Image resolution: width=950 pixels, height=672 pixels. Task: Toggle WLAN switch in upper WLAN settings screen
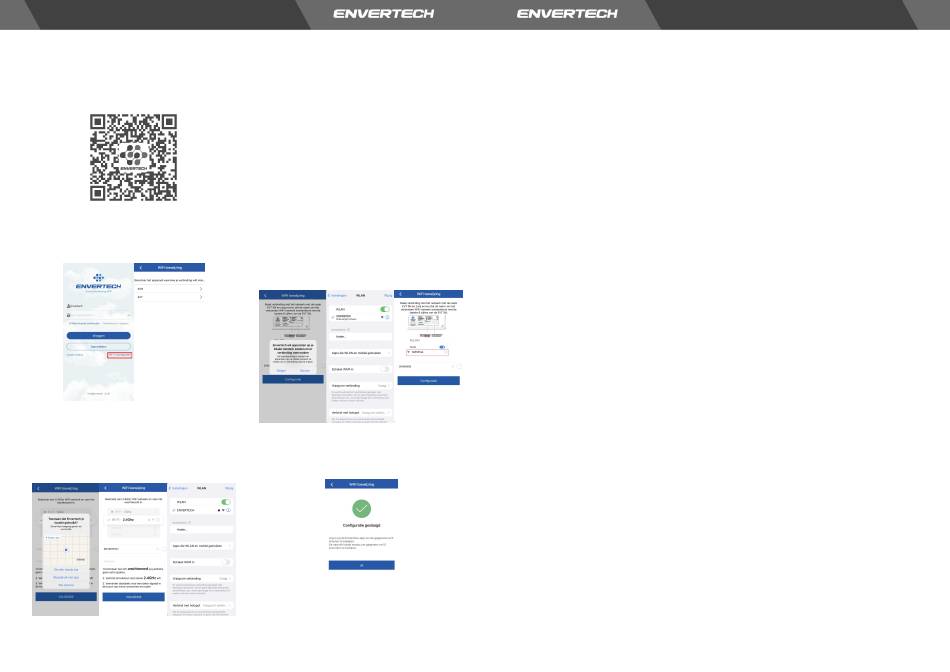tap(385, 309)
